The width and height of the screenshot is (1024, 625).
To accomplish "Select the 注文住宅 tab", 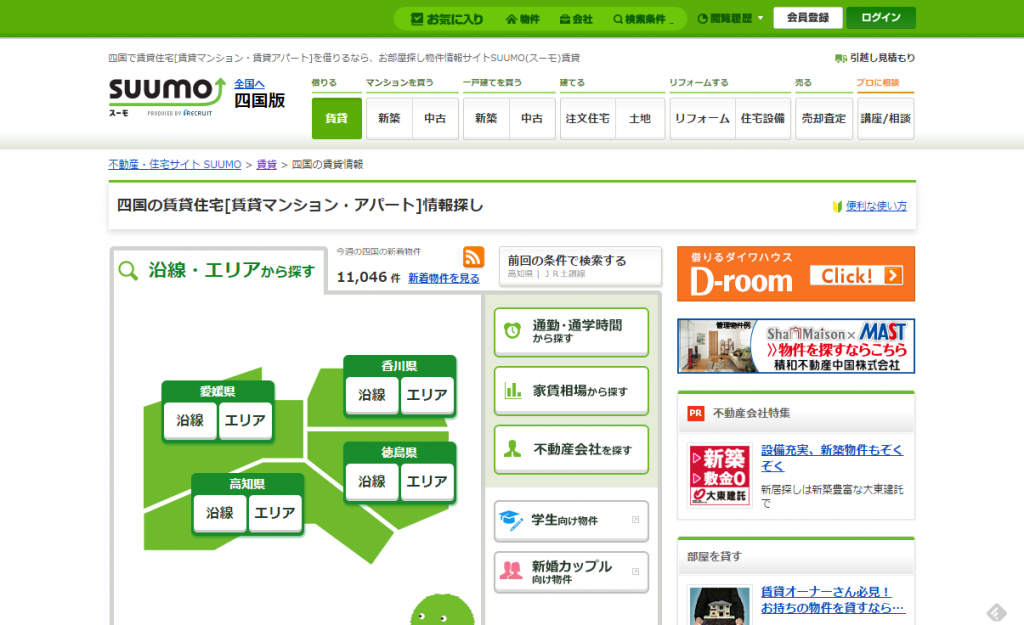I will (588, 118).
